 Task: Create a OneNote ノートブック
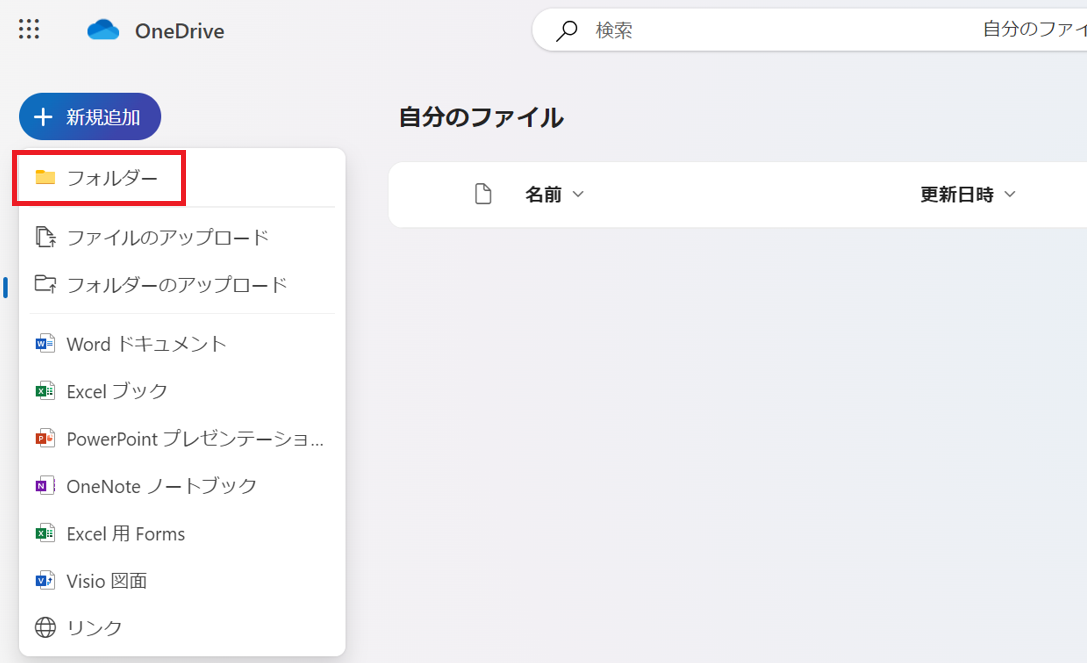click(182, 486)
